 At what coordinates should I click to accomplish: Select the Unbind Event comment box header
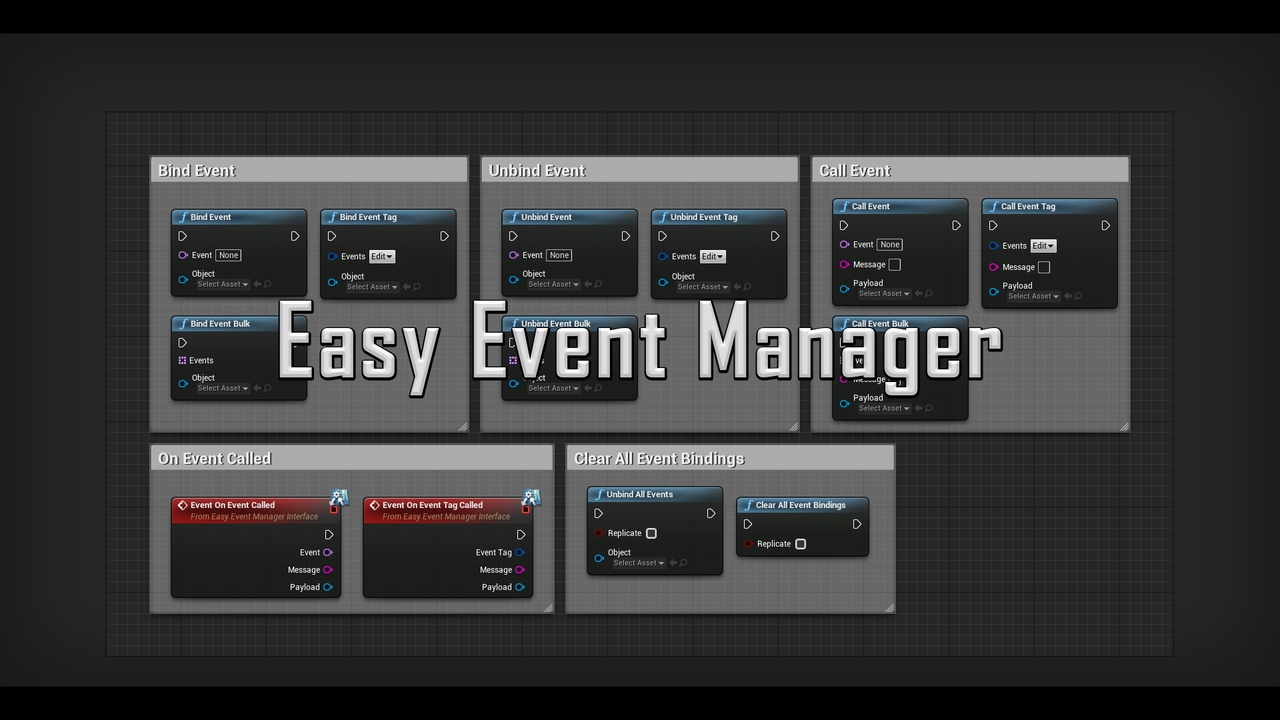point(640,170)
